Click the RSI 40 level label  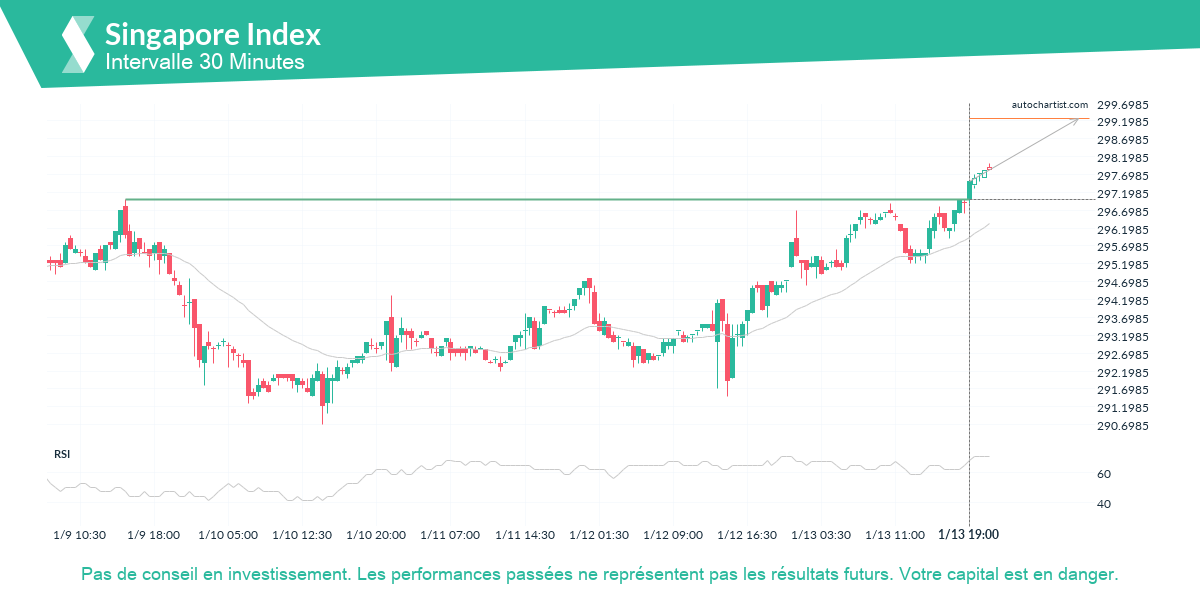click(1105, 504)
